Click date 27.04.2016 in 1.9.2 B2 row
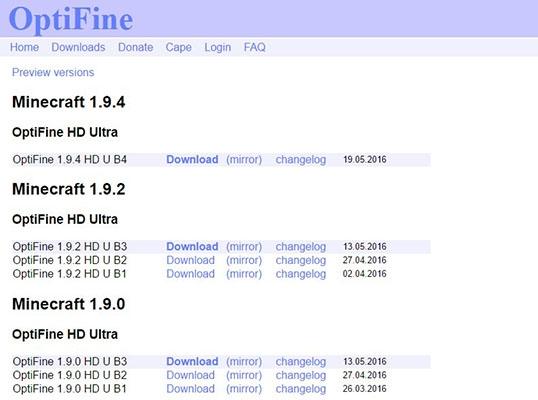The width and height of the screenshot is (538, 400). pyautogui.click(x=365, y=260)
